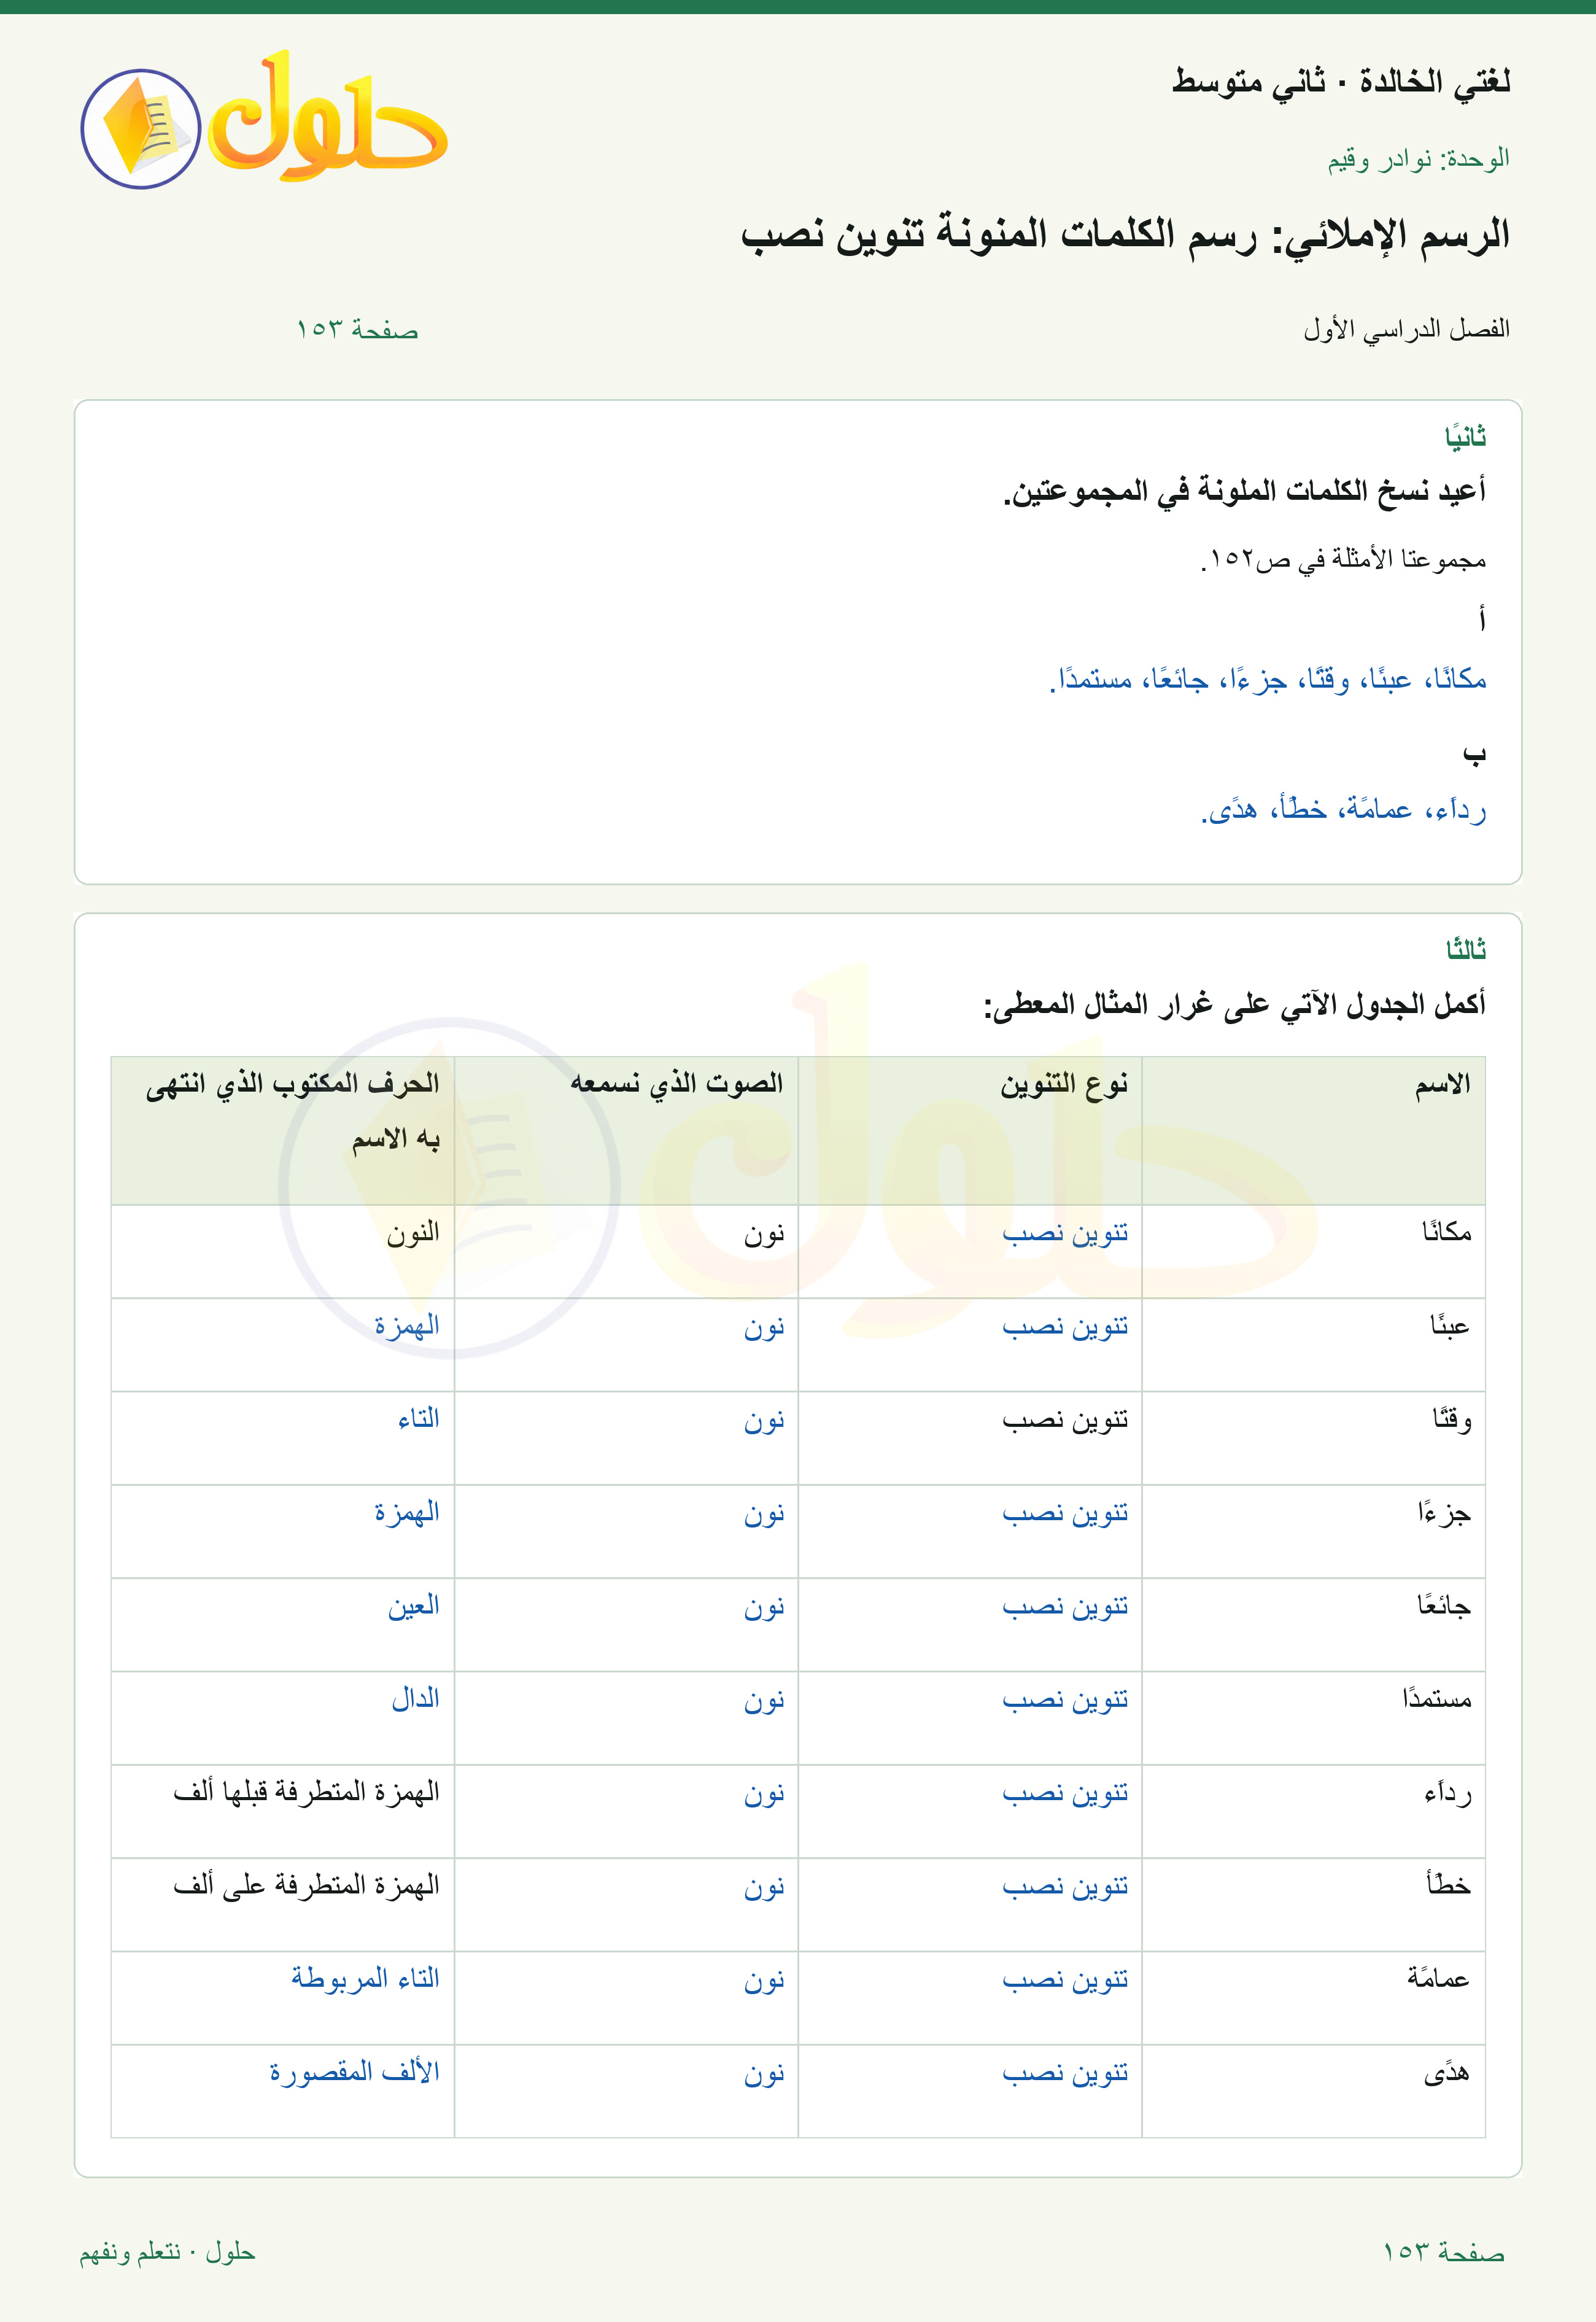
Task: Click 'صفحة ١٥٣' label near the top
Action: [357, 329]
